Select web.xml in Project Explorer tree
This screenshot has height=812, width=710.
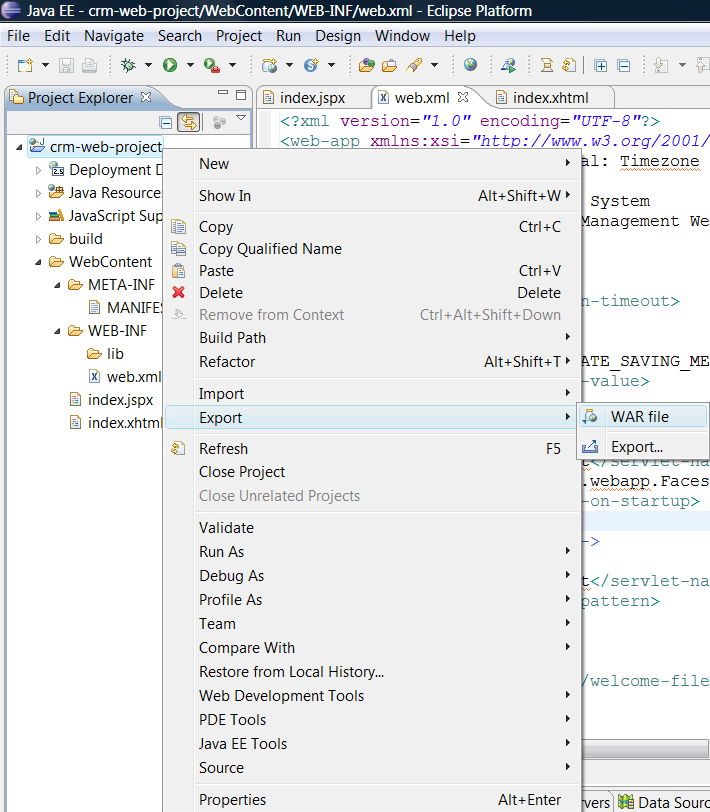125,376
